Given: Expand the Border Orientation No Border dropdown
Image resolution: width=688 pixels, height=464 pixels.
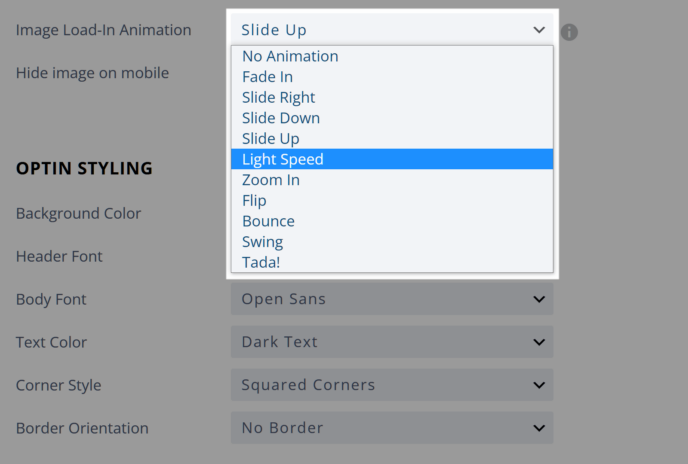Looking at the screenshot, I should 392,428.
